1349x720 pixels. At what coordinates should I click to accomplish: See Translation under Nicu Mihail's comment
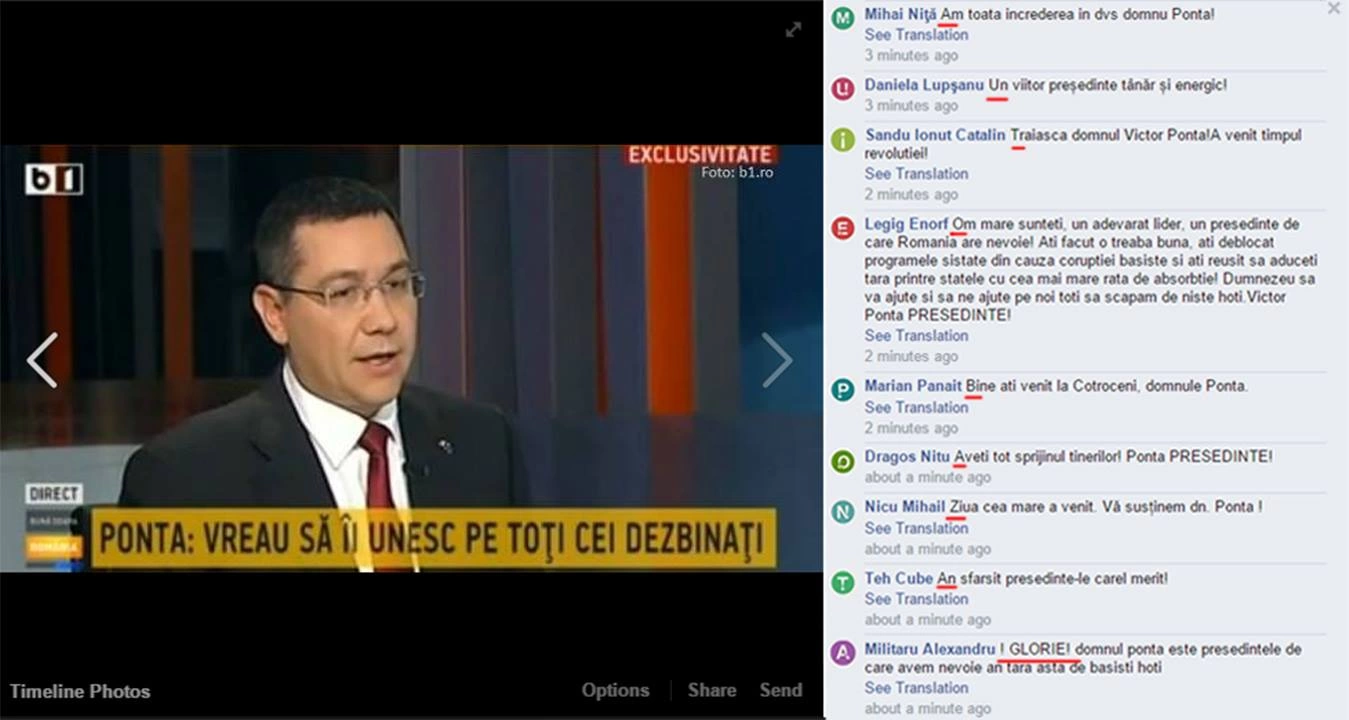[x=916, y=528]
